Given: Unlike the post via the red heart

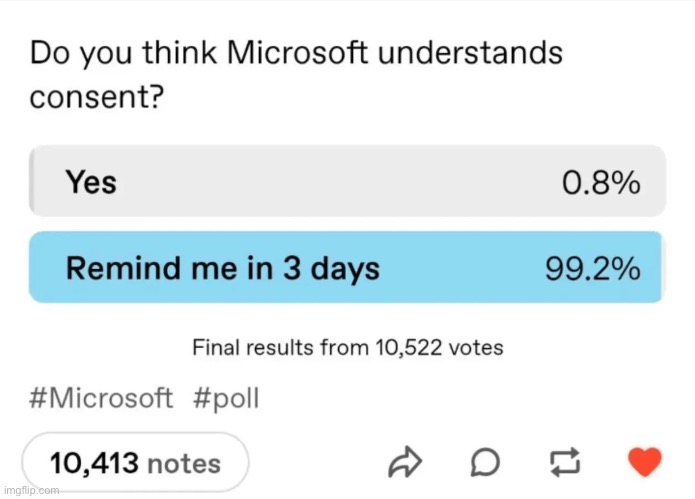Looking at the screenshot, I should tap(645, 462).
